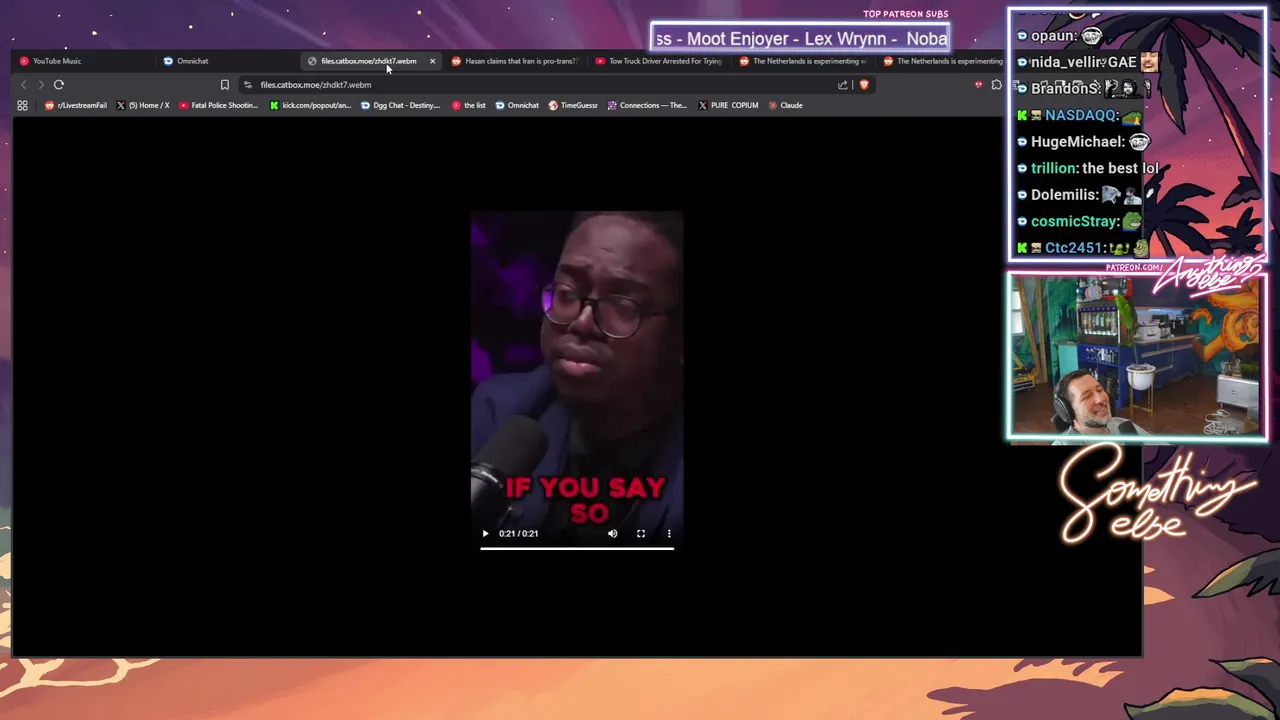Enter fullscreen on the video player

[x=641, y=534]
